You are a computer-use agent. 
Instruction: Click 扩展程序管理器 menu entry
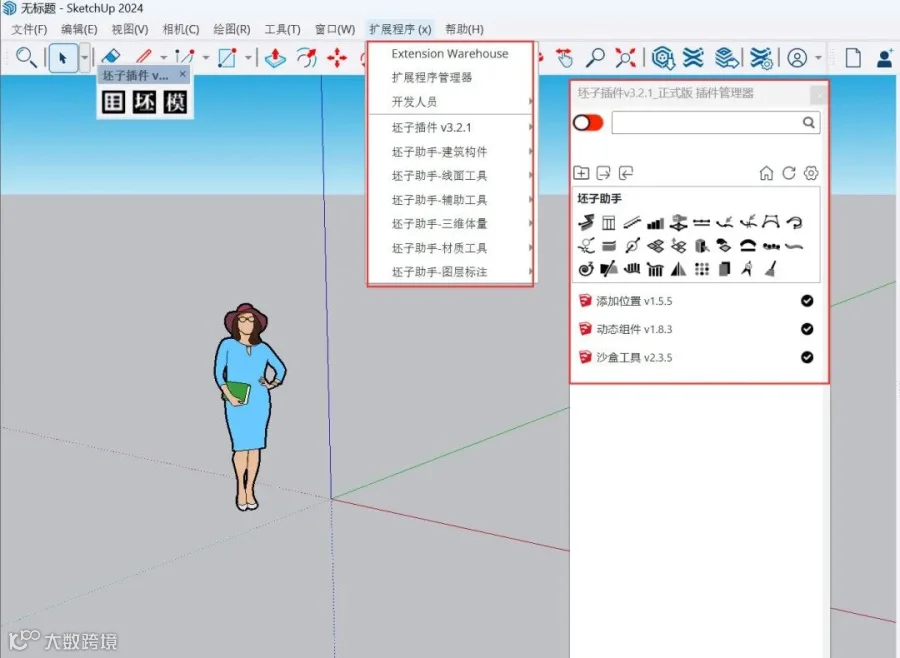tap(432, 78)
